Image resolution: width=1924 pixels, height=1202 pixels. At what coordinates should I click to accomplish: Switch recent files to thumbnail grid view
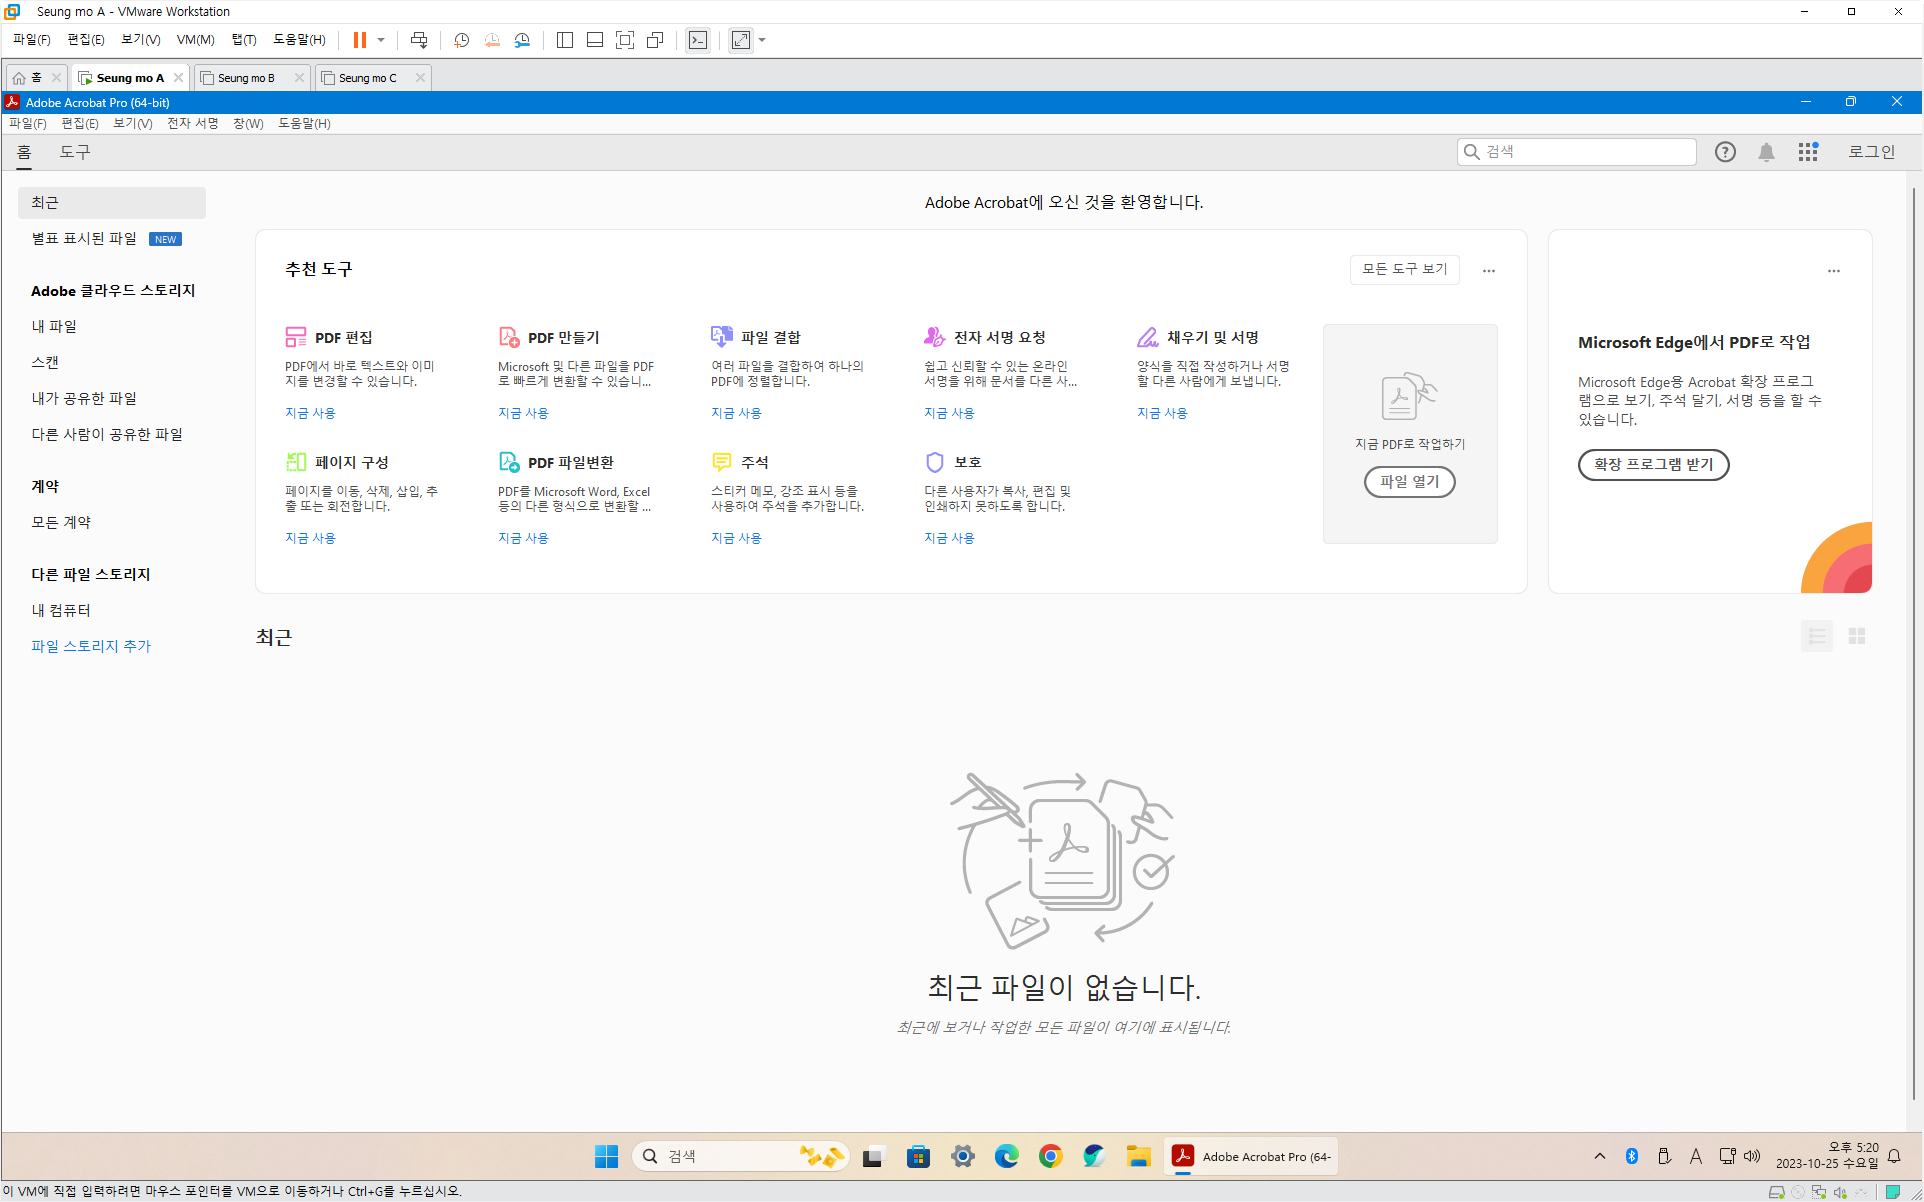(1857, 637)
